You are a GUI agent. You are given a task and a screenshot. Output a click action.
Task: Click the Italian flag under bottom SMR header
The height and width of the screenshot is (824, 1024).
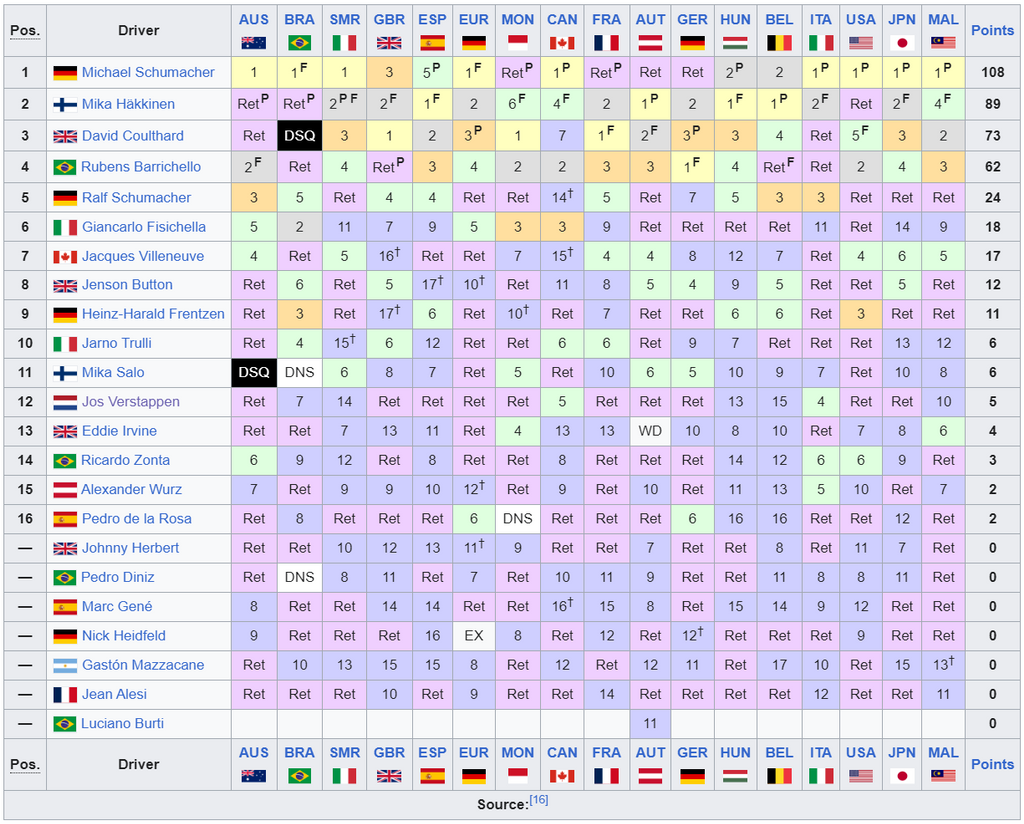coord(344,776)
